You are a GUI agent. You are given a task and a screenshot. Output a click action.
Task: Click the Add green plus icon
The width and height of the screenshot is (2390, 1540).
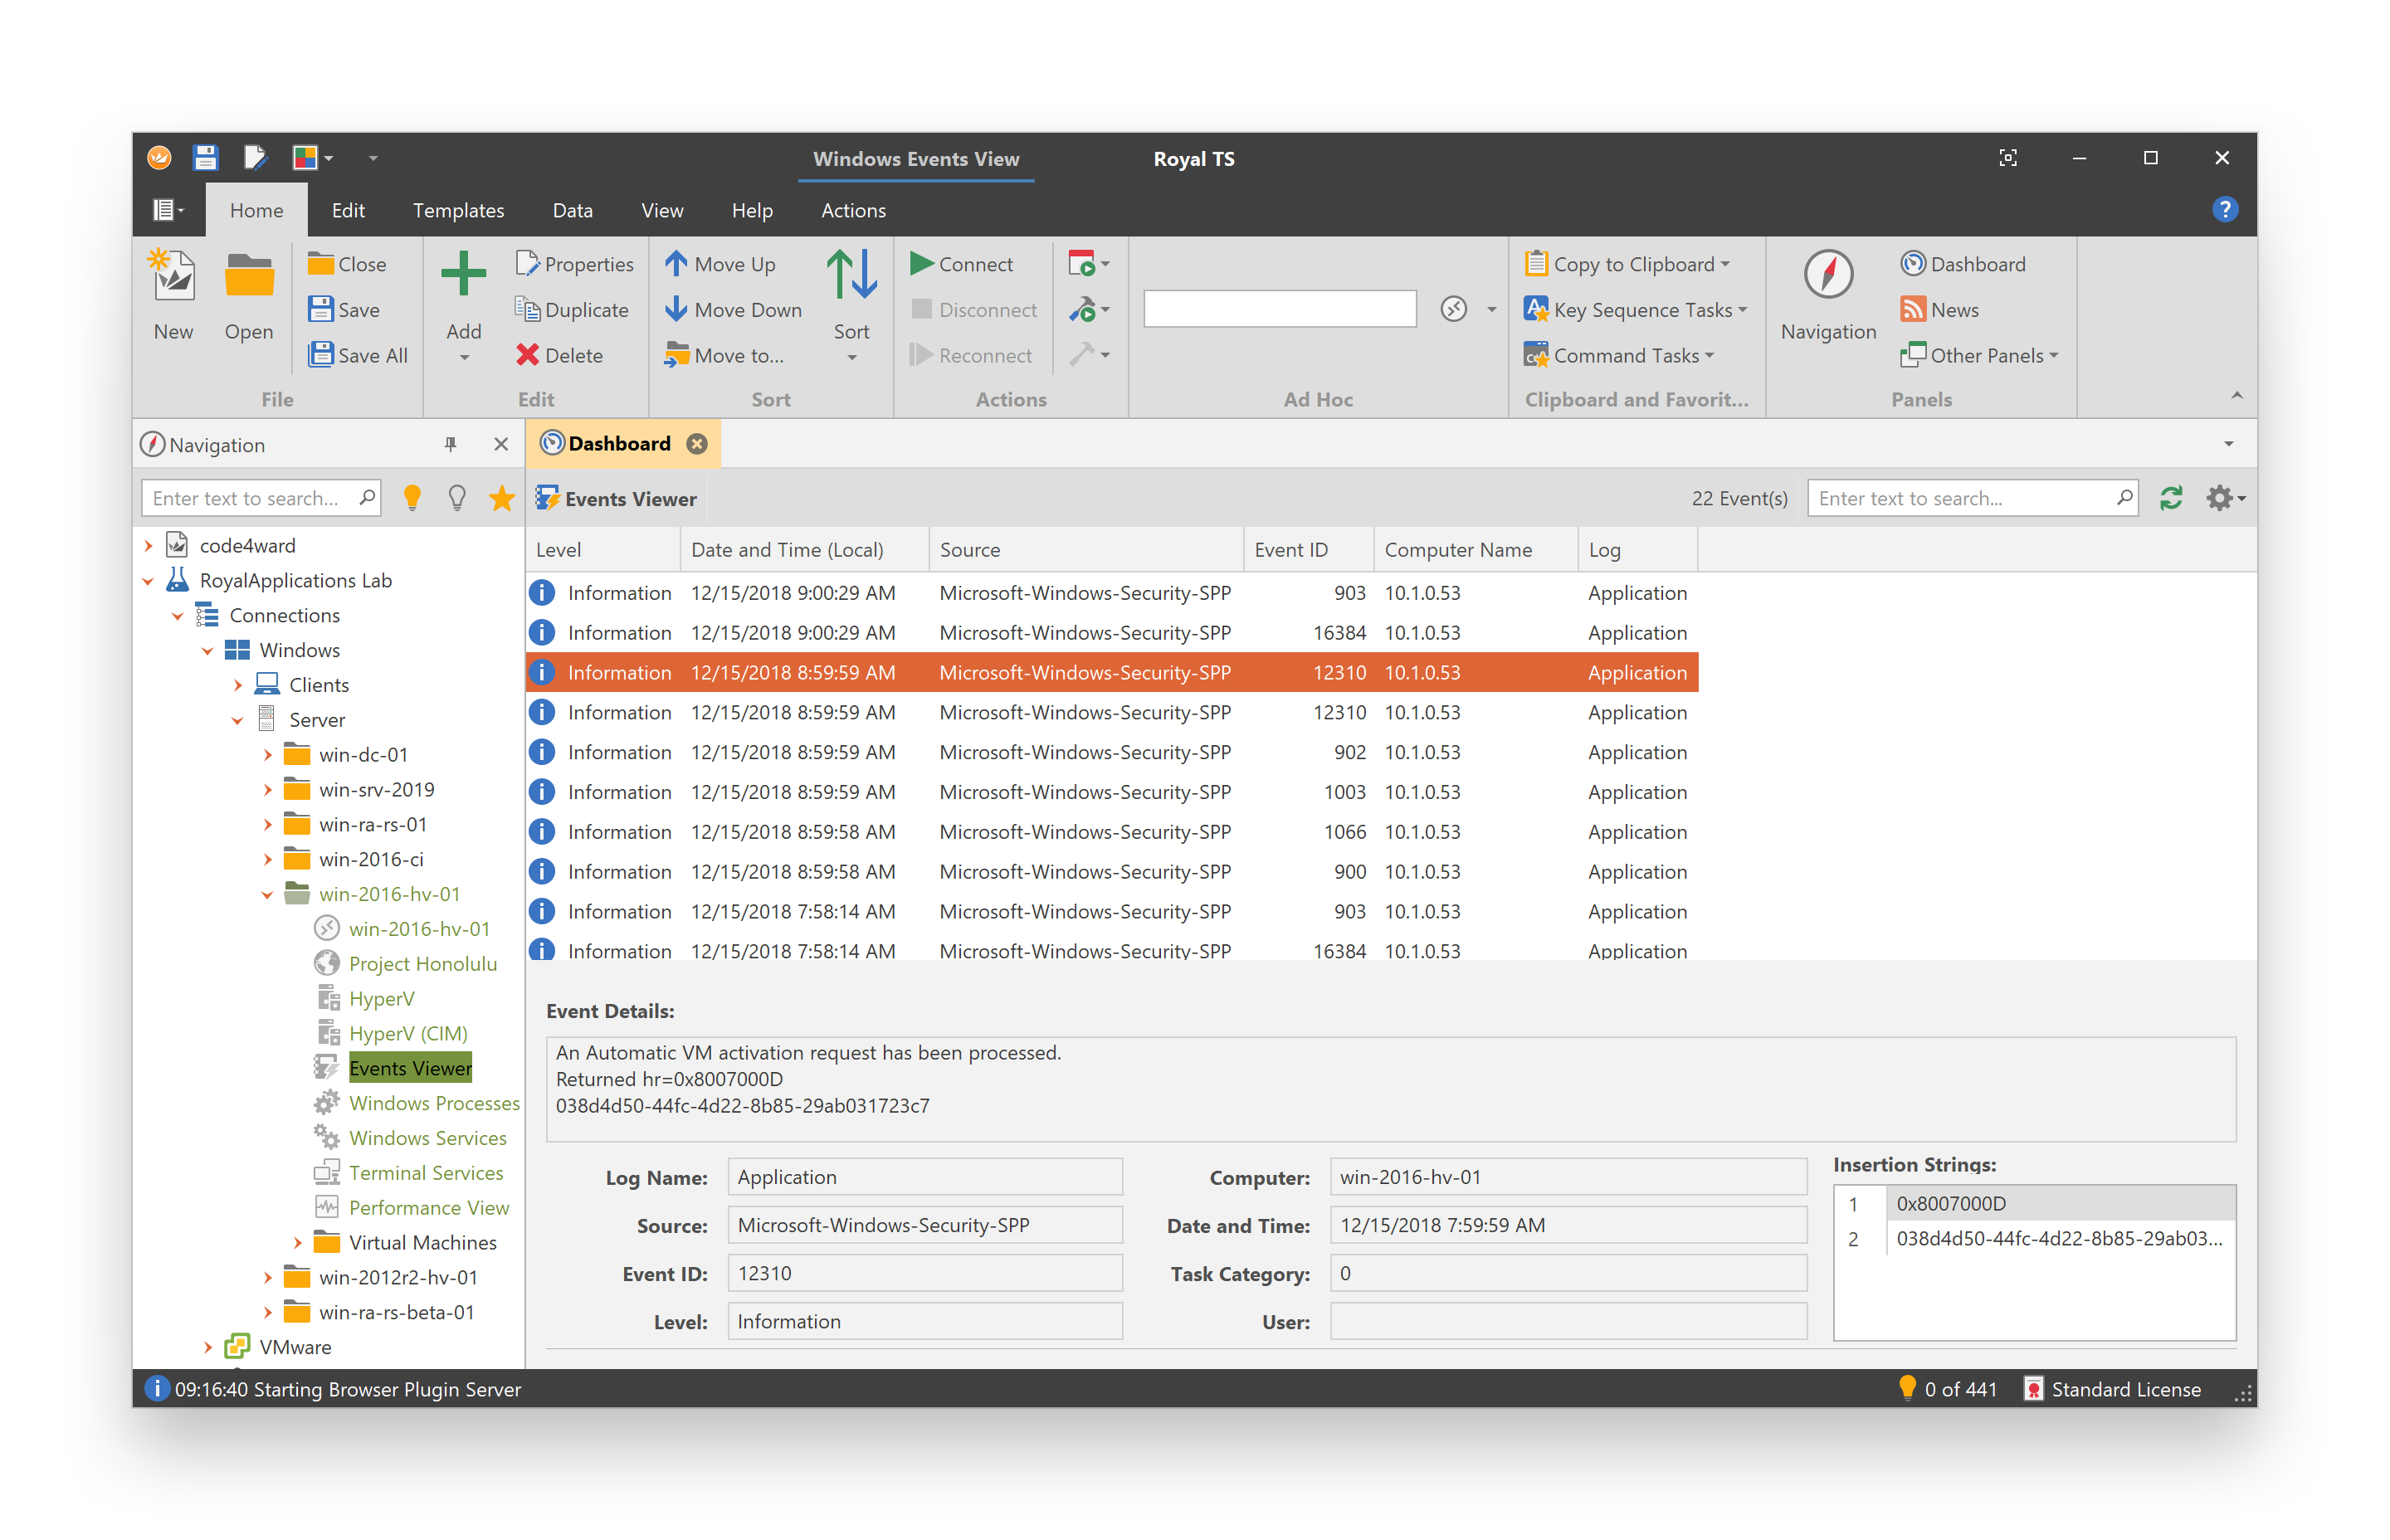coord(463,274)
